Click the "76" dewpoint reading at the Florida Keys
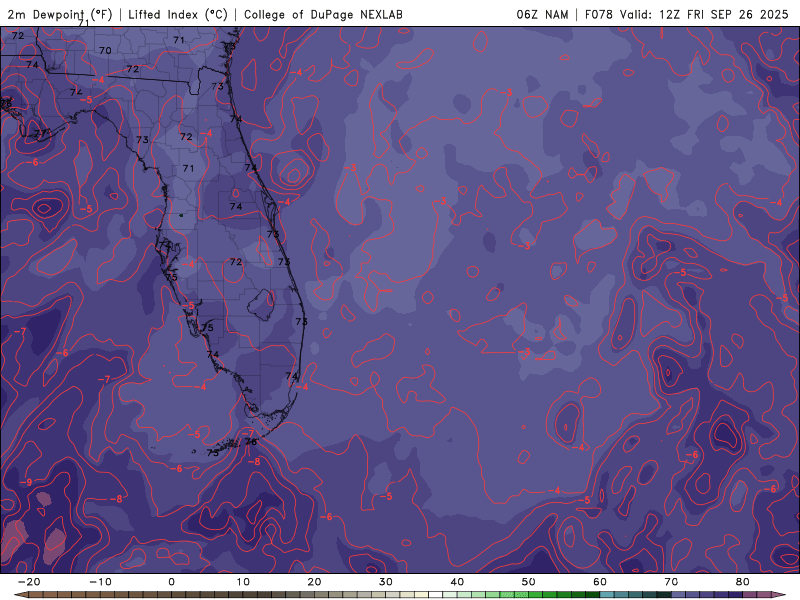 pyautogui.click(x=251, y=442)
